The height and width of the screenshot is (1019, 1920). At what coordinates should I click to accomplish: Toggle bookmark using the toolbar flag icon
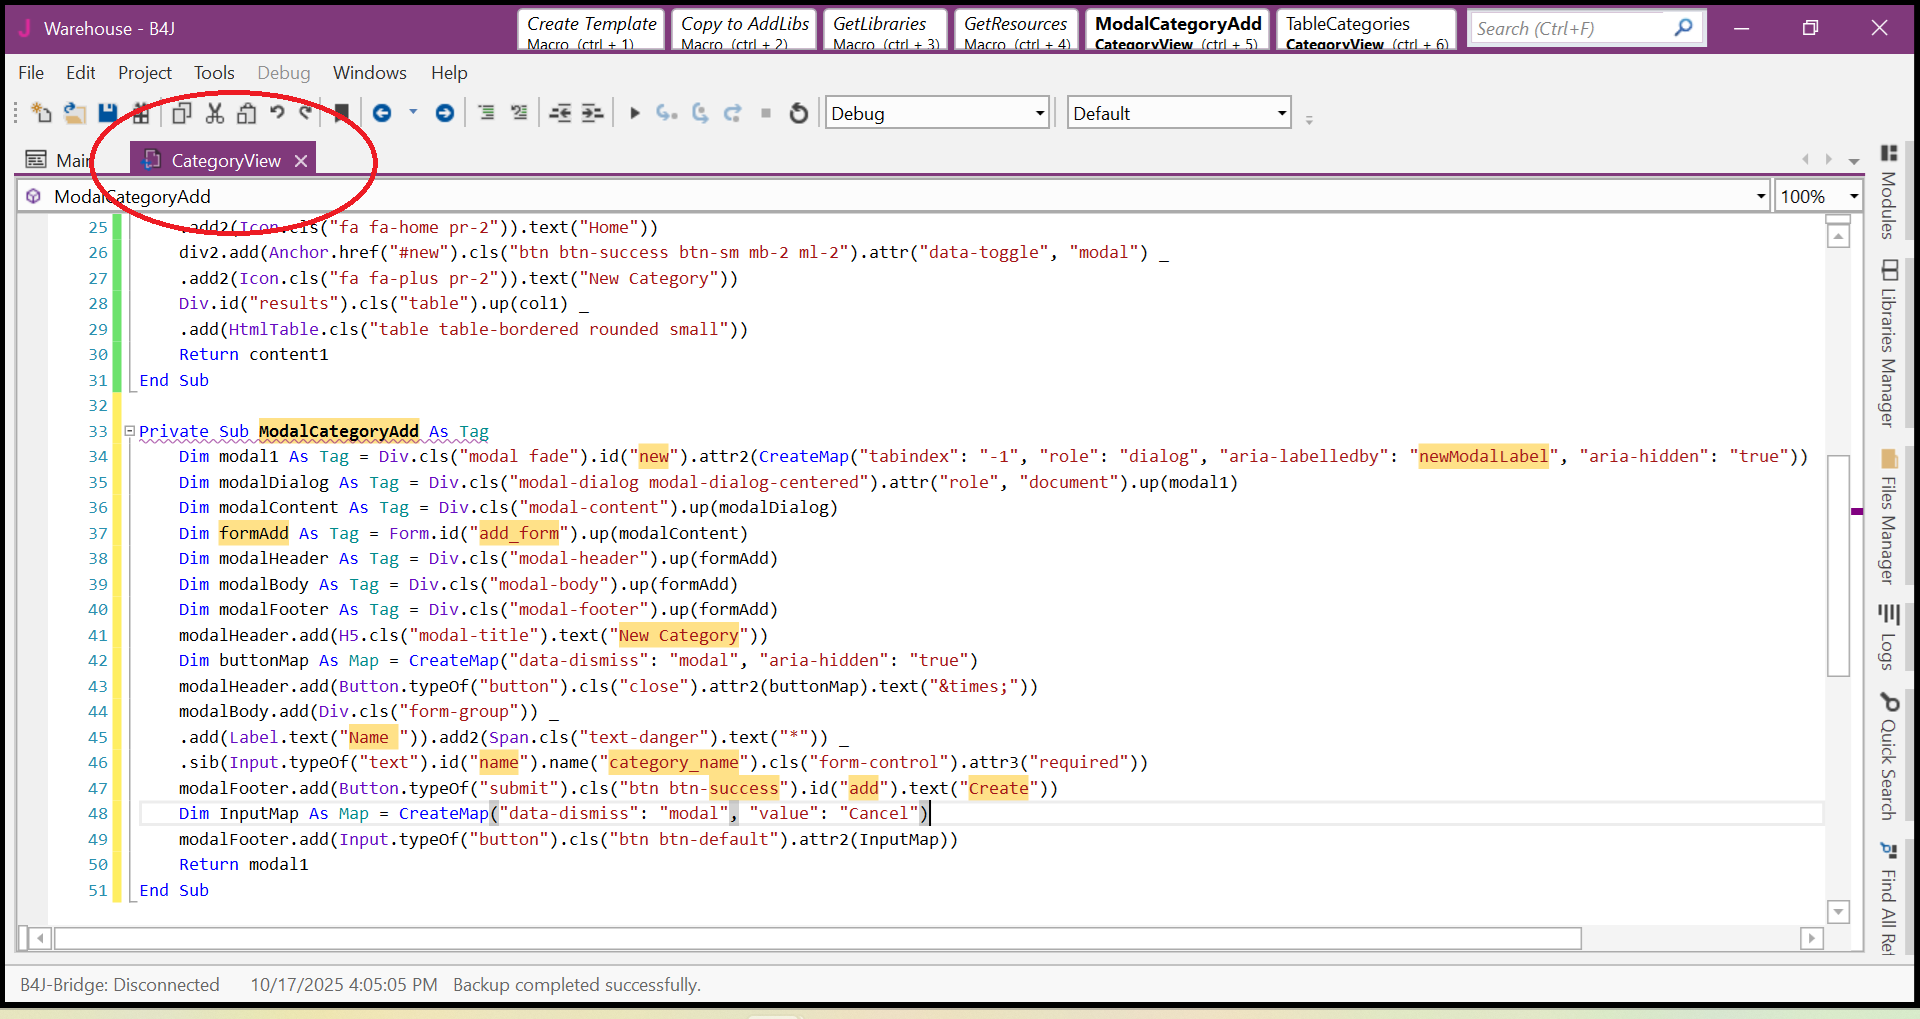341,113
